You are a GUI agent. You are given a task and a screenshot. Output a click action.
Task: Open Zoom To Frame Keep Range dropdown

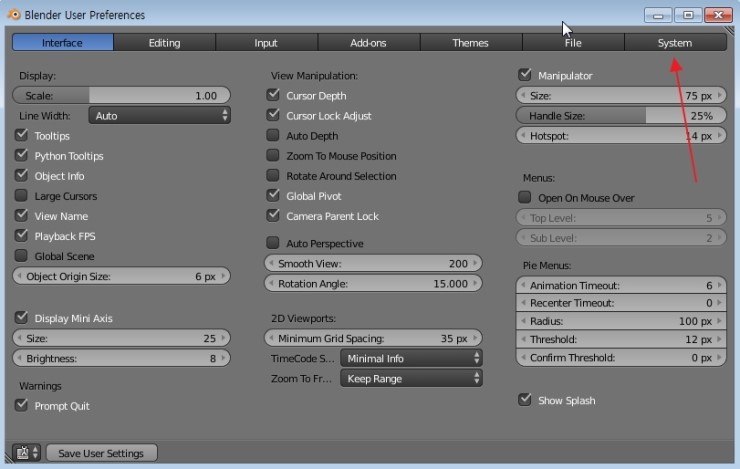pos(411,378)
